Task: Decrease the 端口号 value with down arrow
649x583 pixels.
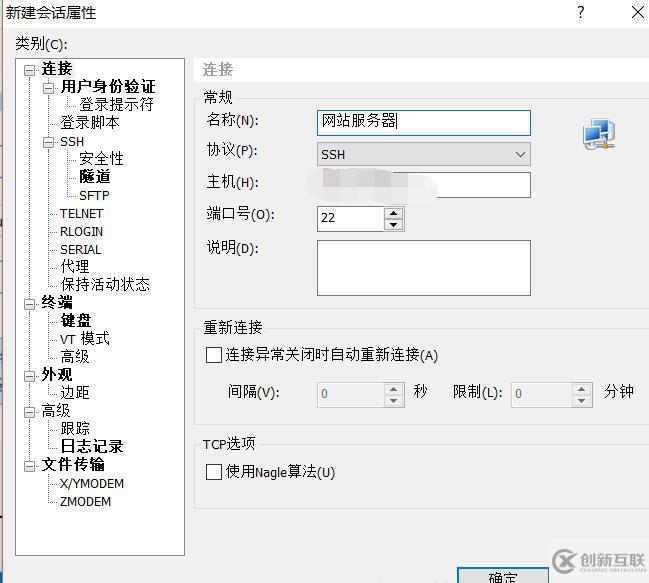Action: 393,225
